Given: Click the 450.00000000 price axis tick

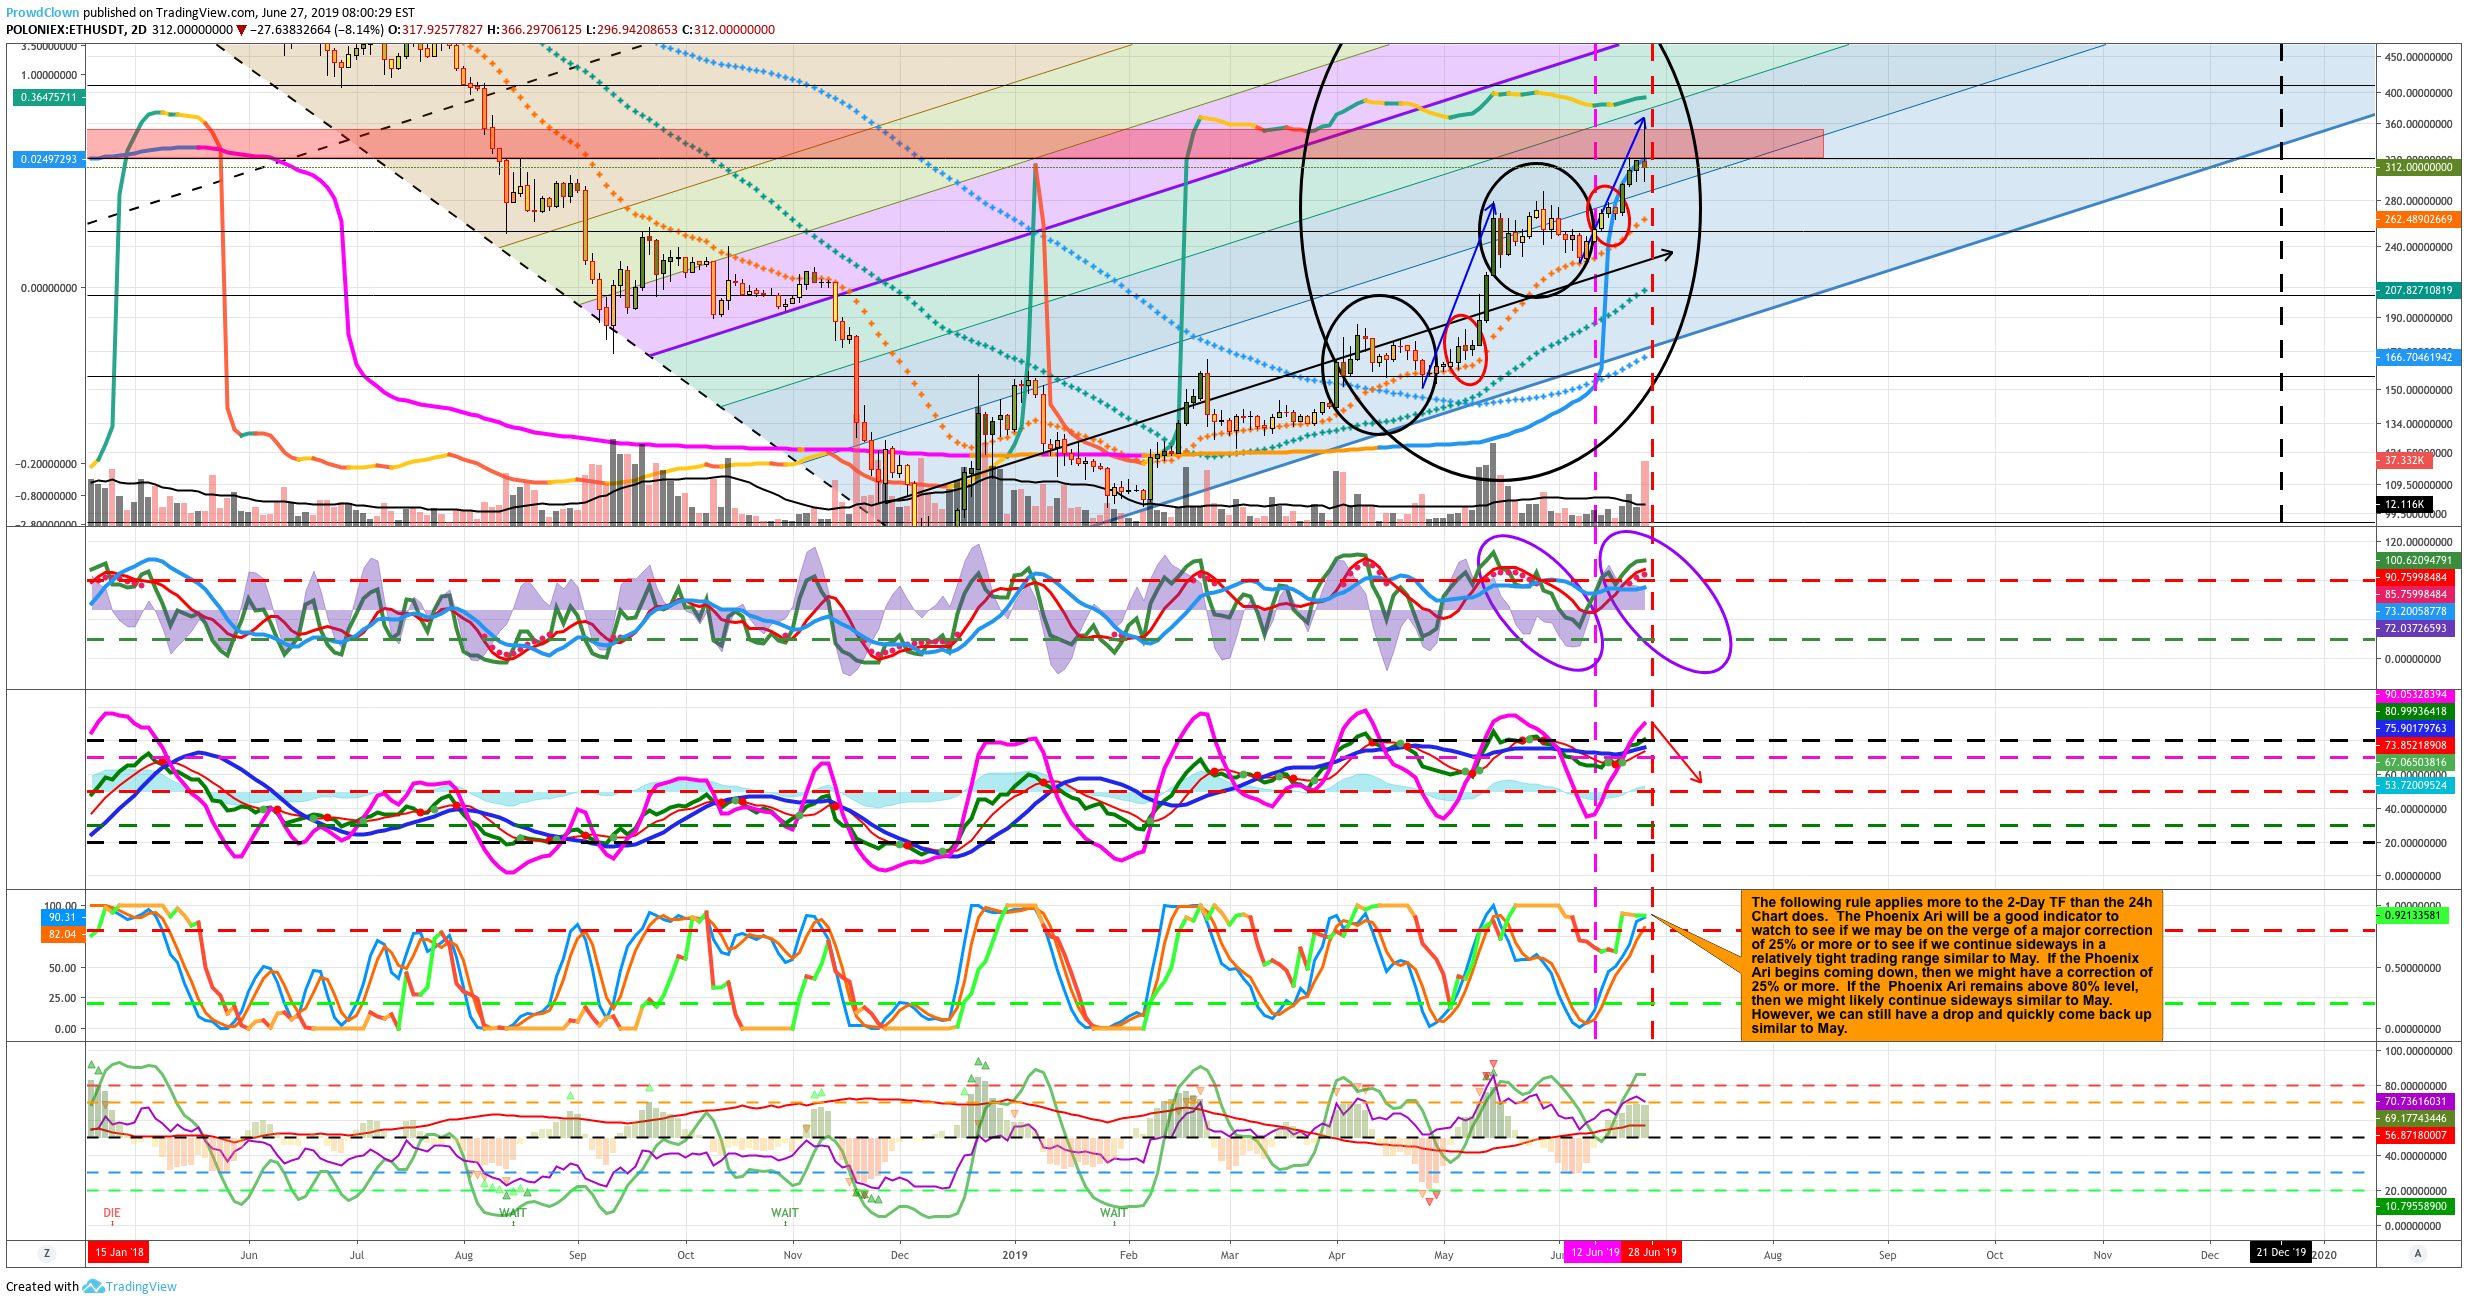Looking at the screenshot, I should tap(2417, 57).
